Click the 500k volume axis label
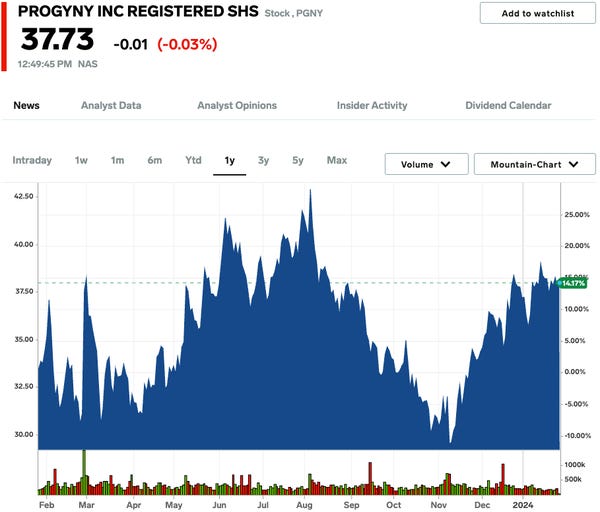Viewport: 600px width, 512px height. pyautogui.click(x=573, y=479)
